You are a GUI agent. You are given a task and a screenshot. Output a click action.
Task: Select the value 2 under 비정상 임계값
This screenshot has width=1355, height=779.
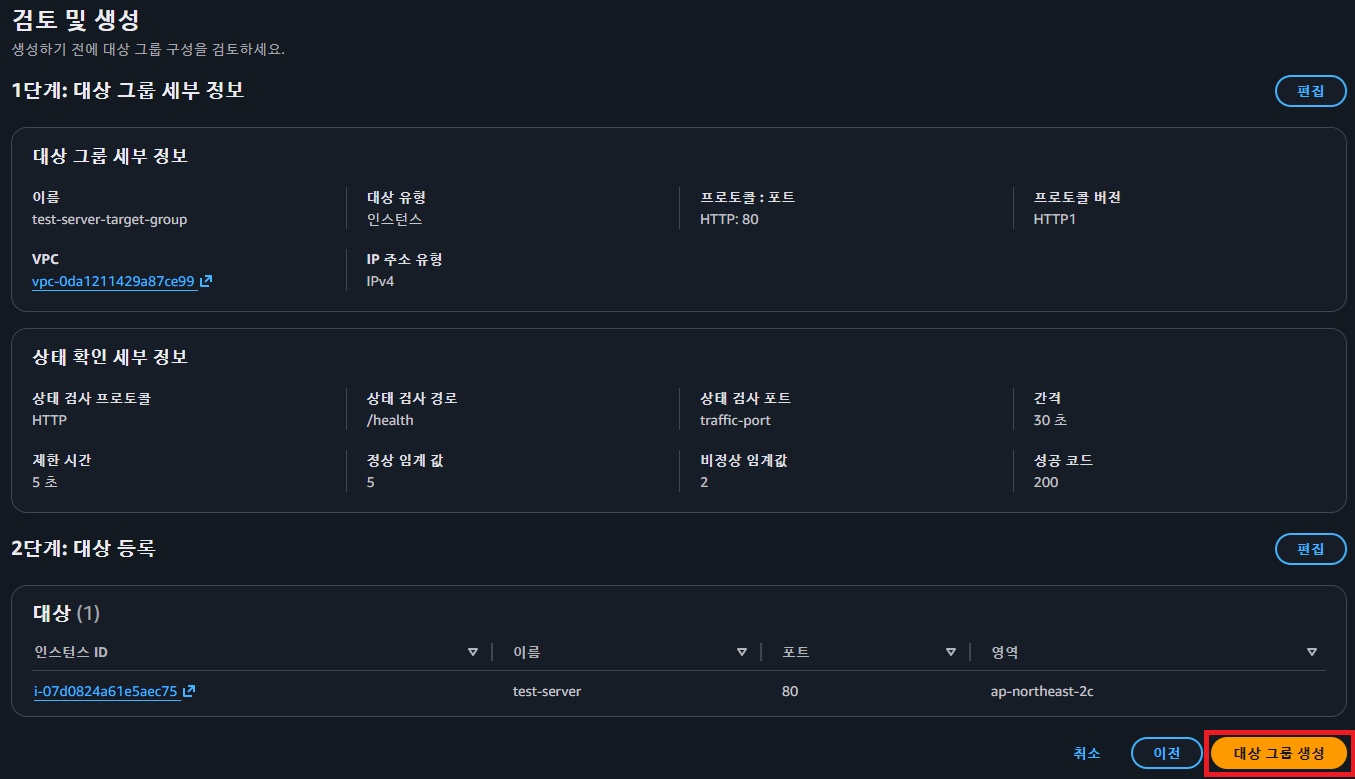704,482
